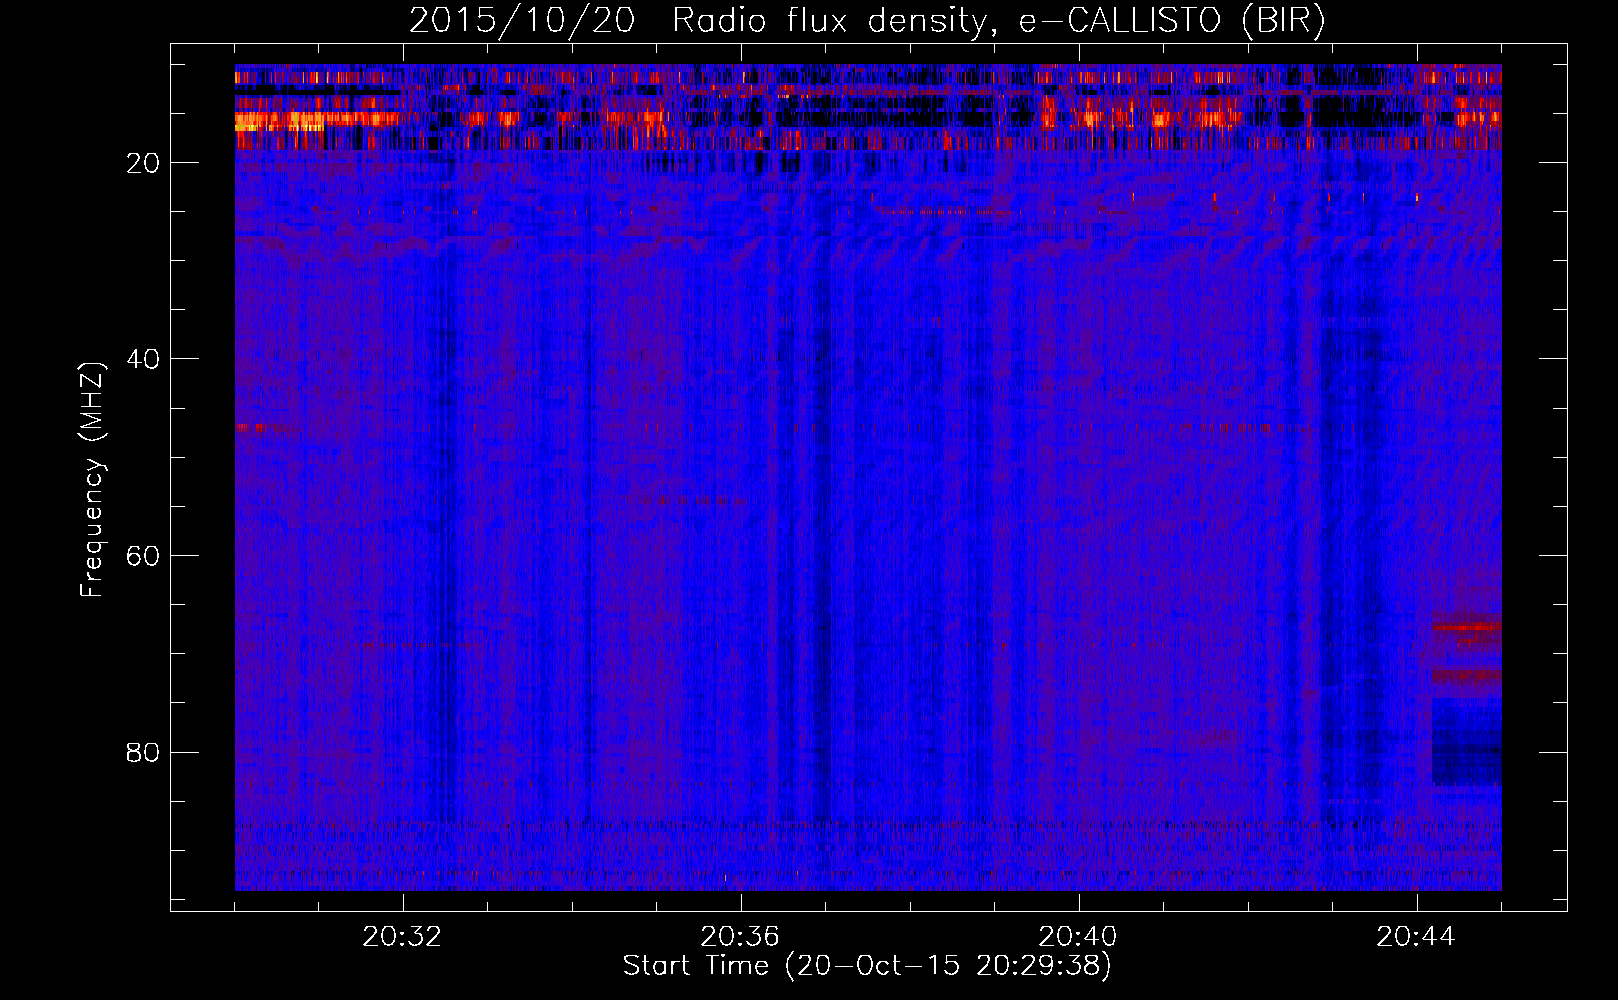
Task: Click the 20 frequency tick label
Action: click(x=144, y=163)
